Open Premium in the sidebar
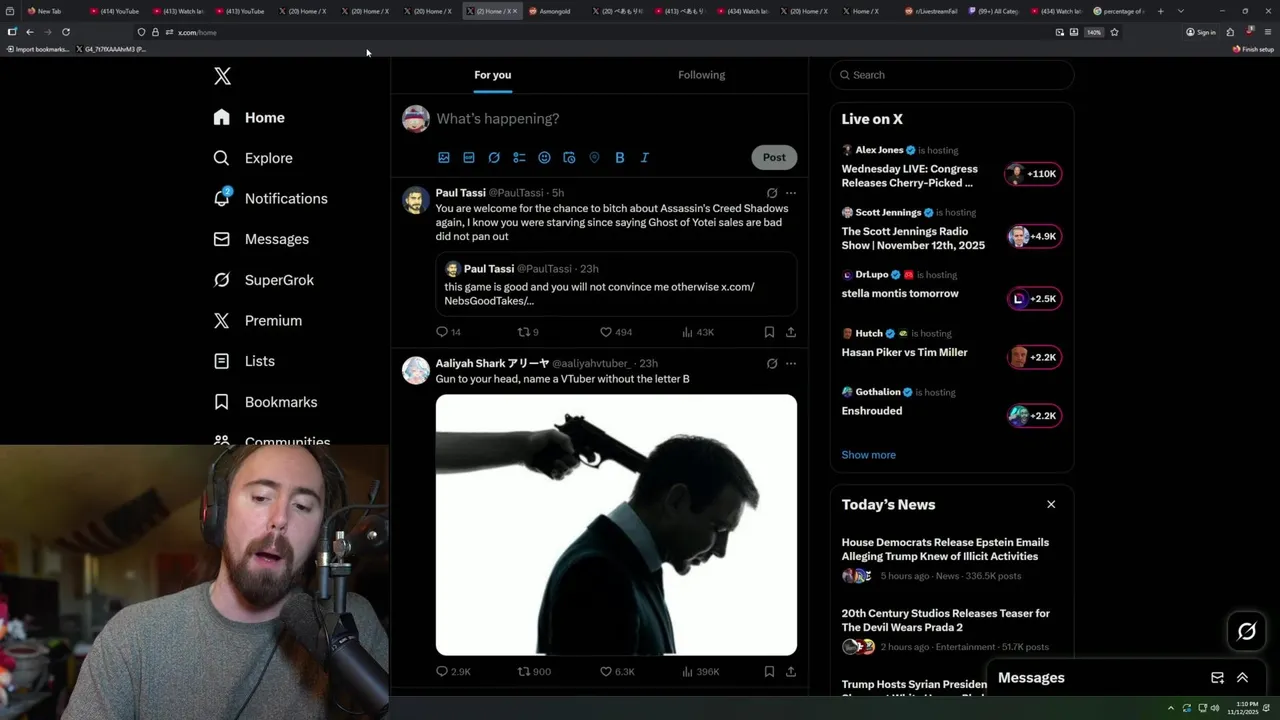1280x720 pixels. [257, 321]
